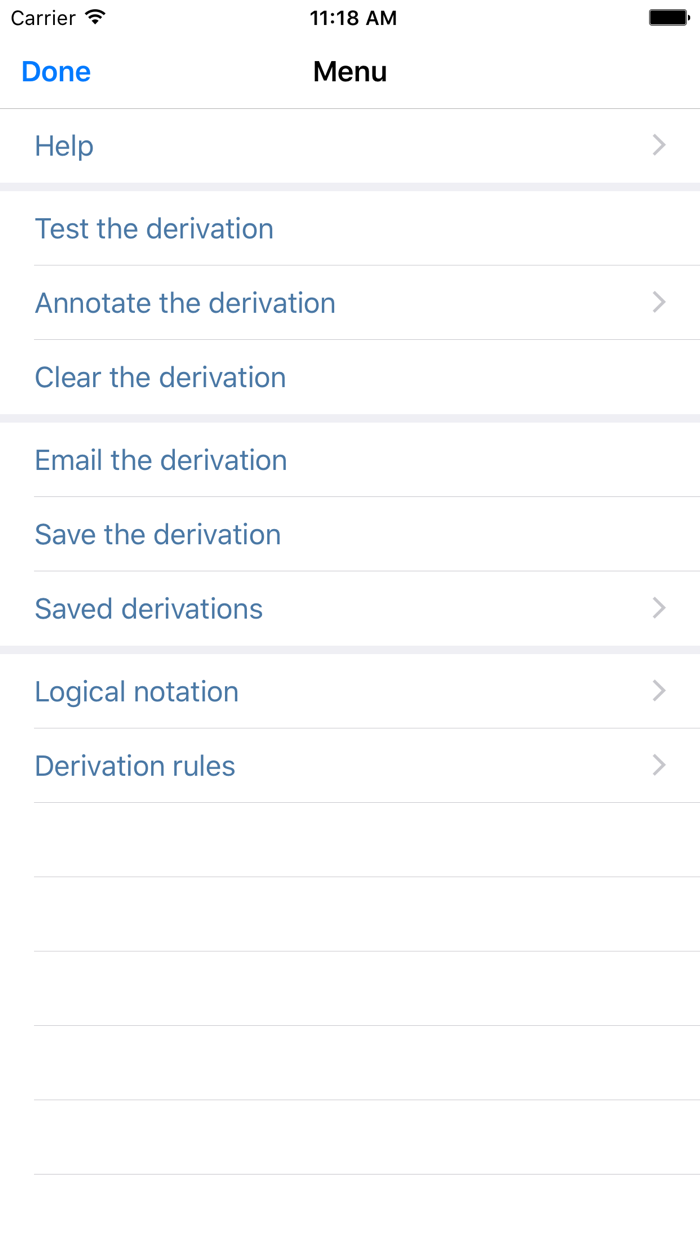The height and width of the screenshot is (1244, 700).
Task: Tap the 11:18 AM clock
Action: coord(352,18)
